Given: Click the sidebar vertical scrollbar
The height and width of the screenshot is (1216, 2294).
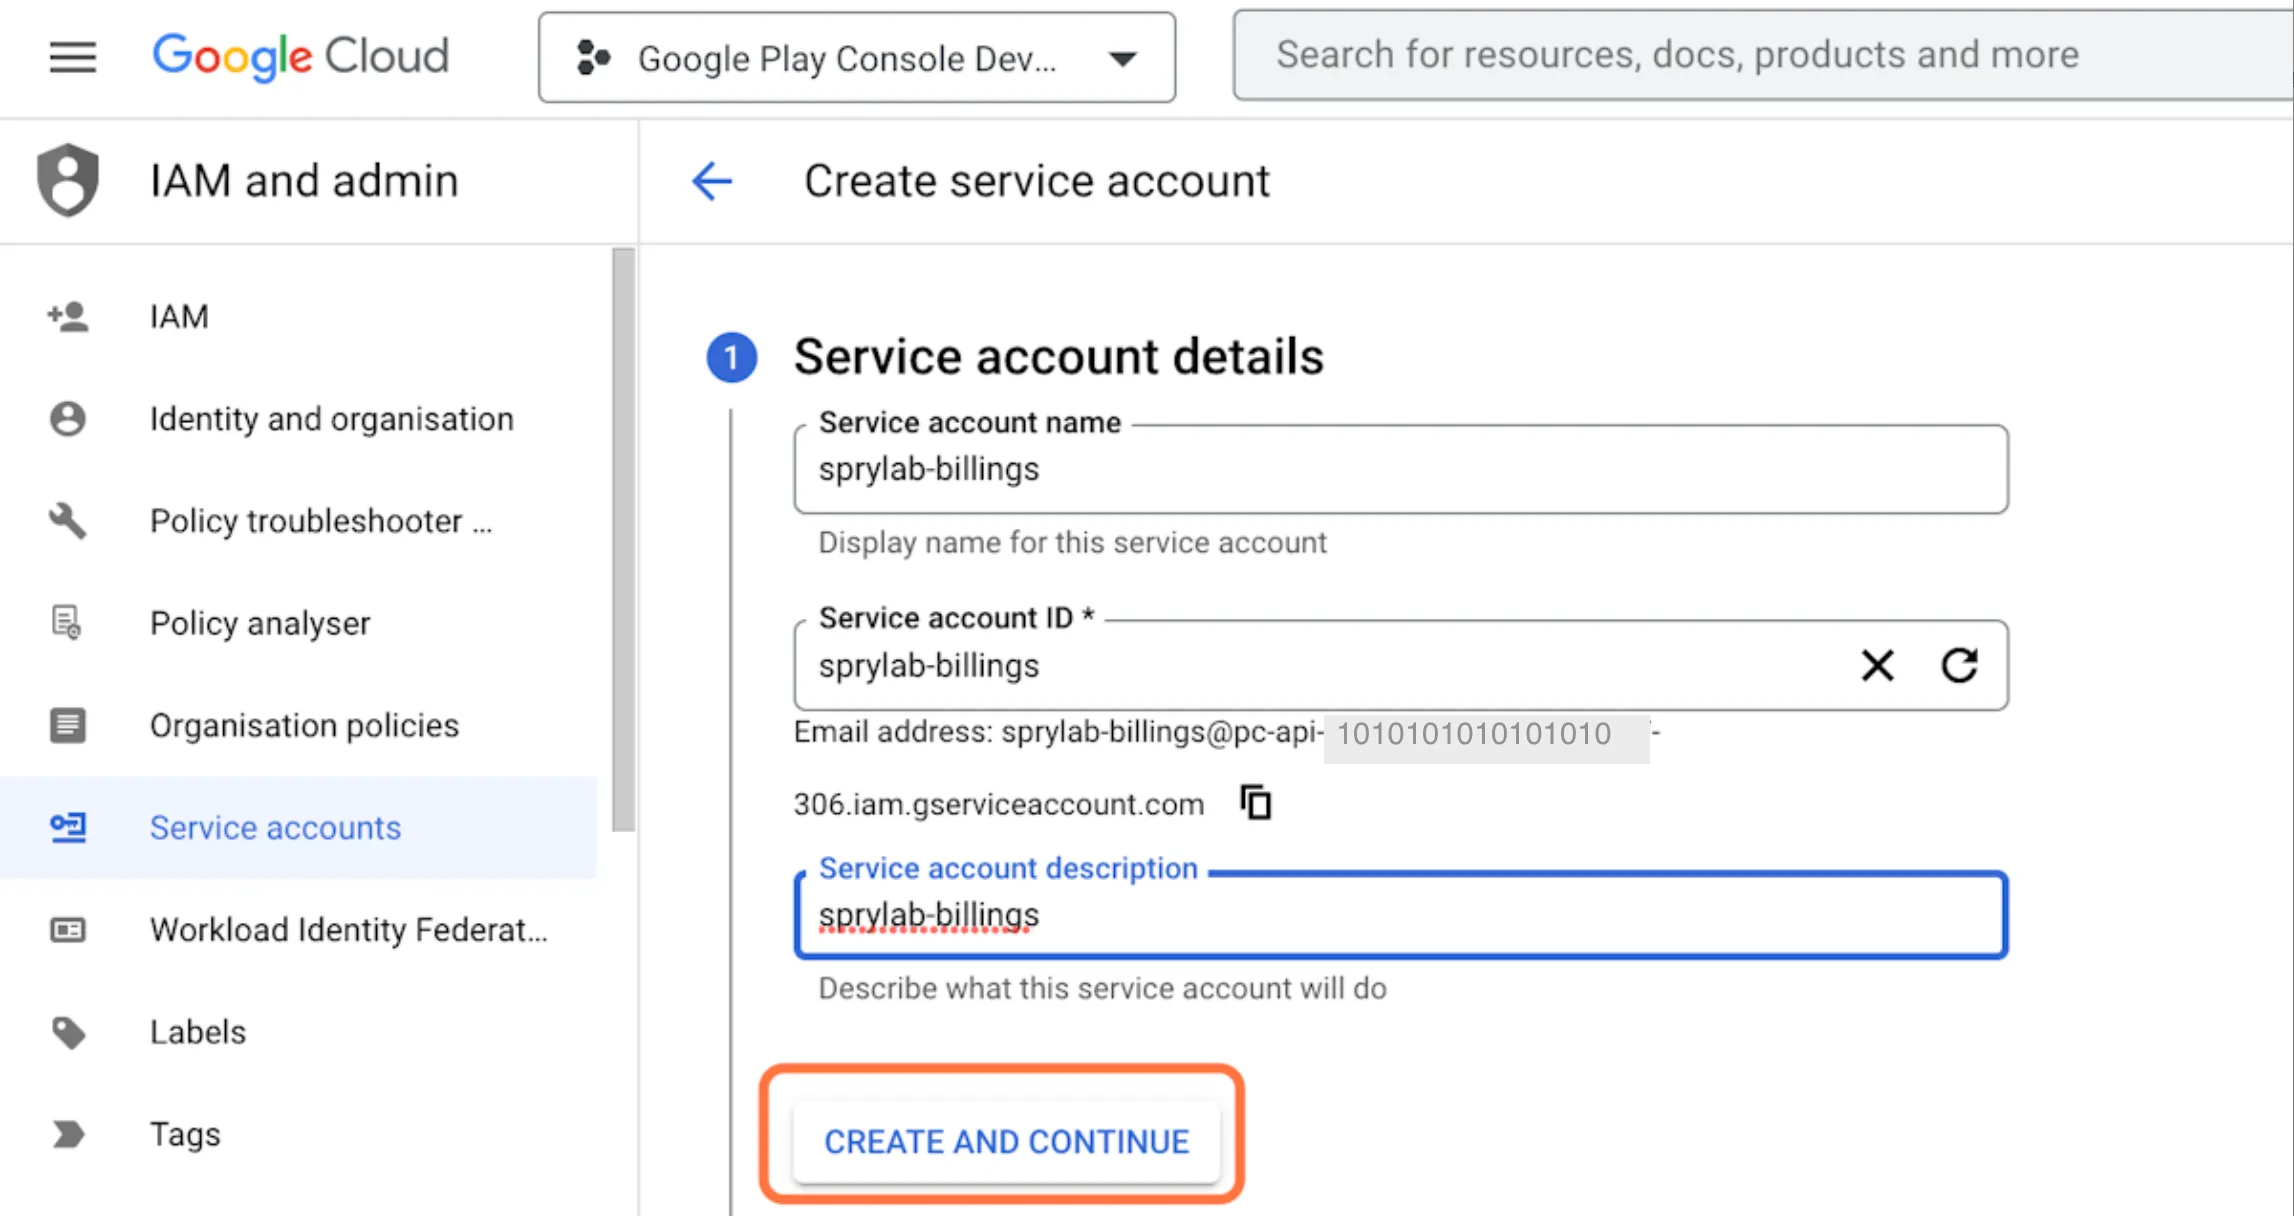Looking at the screenshot, I should click(x=623, y=540).
